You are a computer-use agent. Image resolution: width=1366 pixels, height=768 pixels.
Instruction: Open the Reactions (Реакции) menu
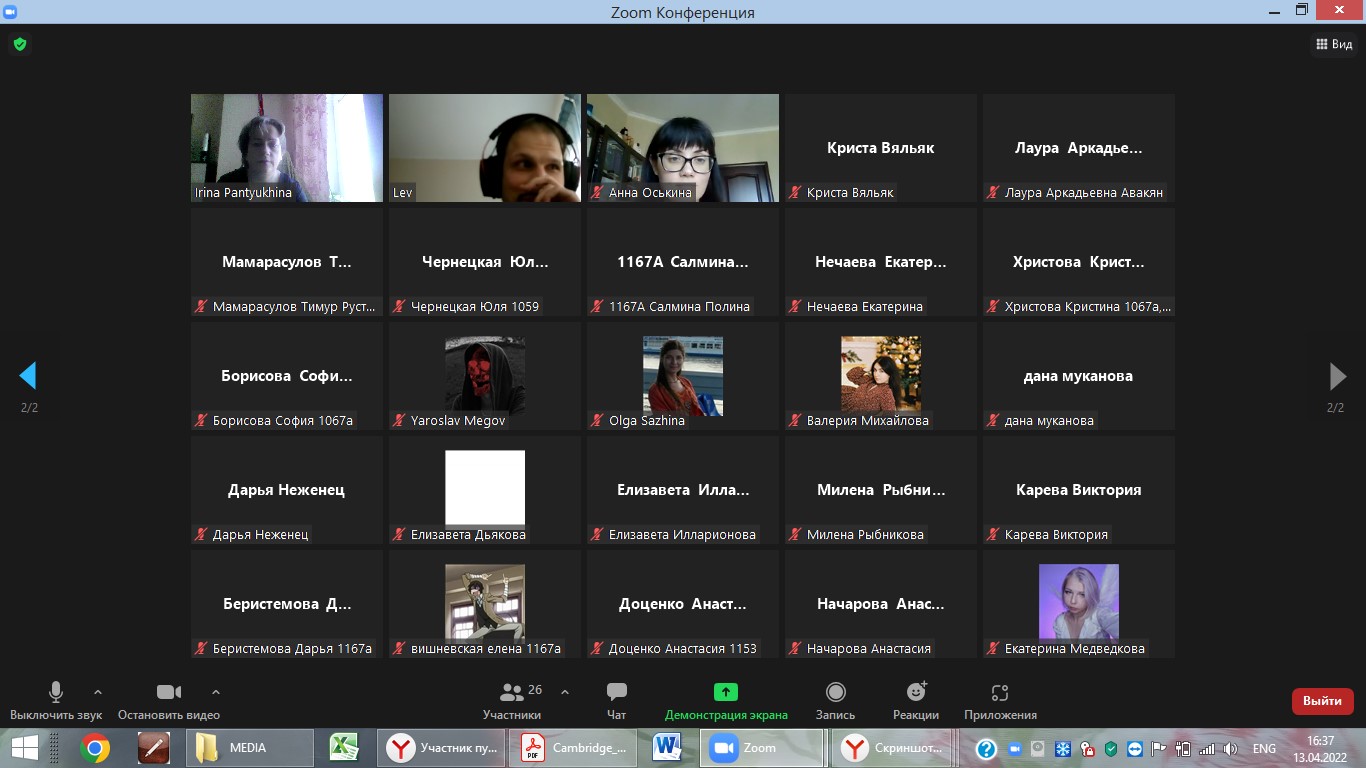916,692
